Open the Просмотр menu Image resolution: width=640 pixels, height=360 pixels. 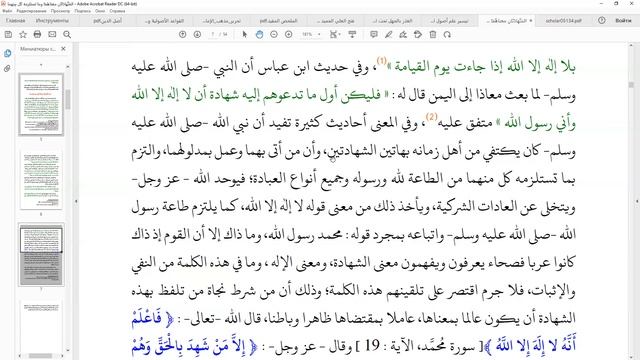(60, 11)
